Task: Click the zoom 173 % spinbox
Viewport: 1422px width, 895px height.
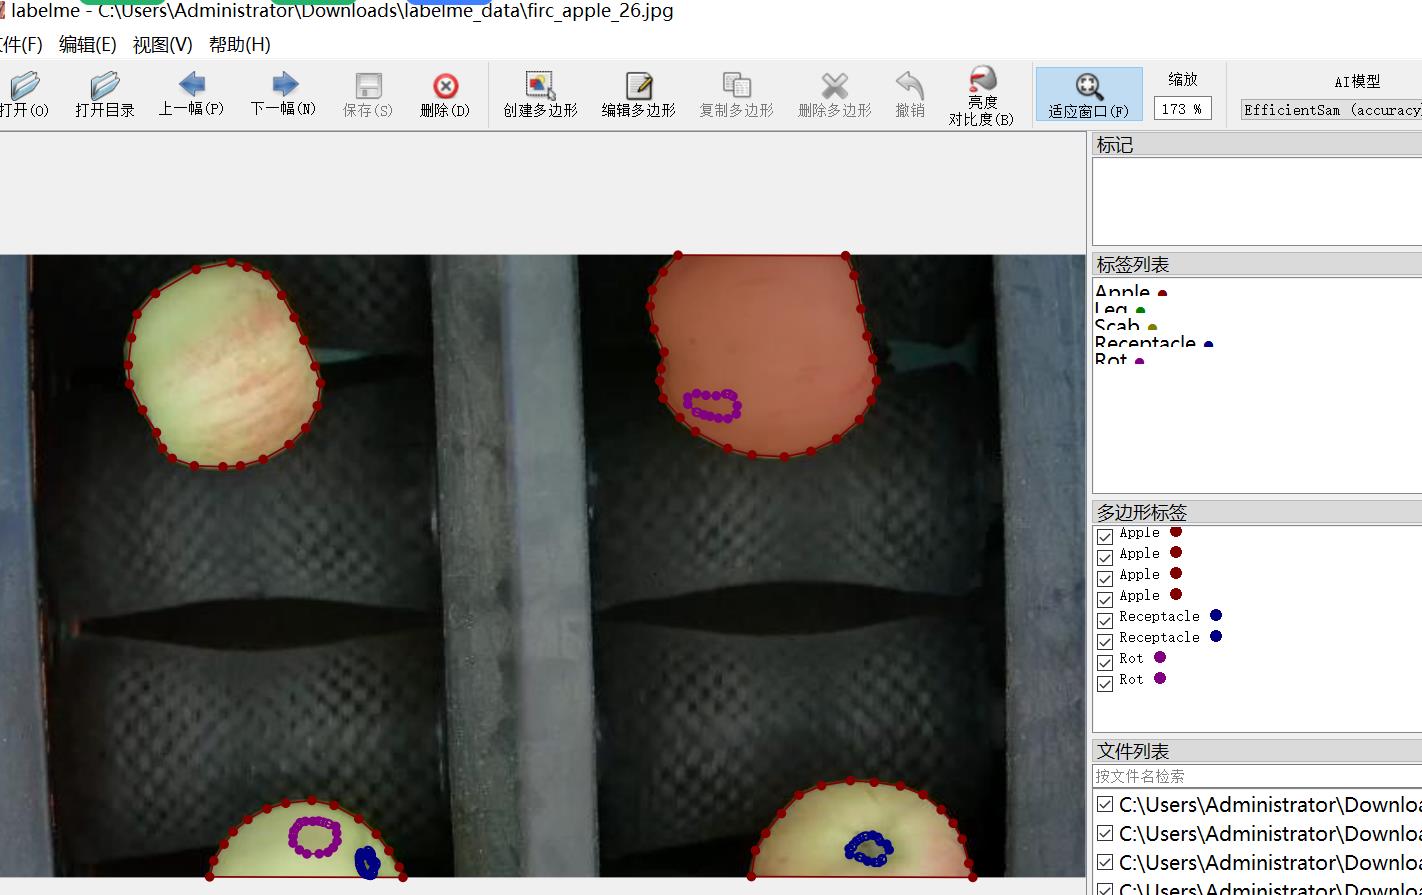Action: click(1181, 109)
